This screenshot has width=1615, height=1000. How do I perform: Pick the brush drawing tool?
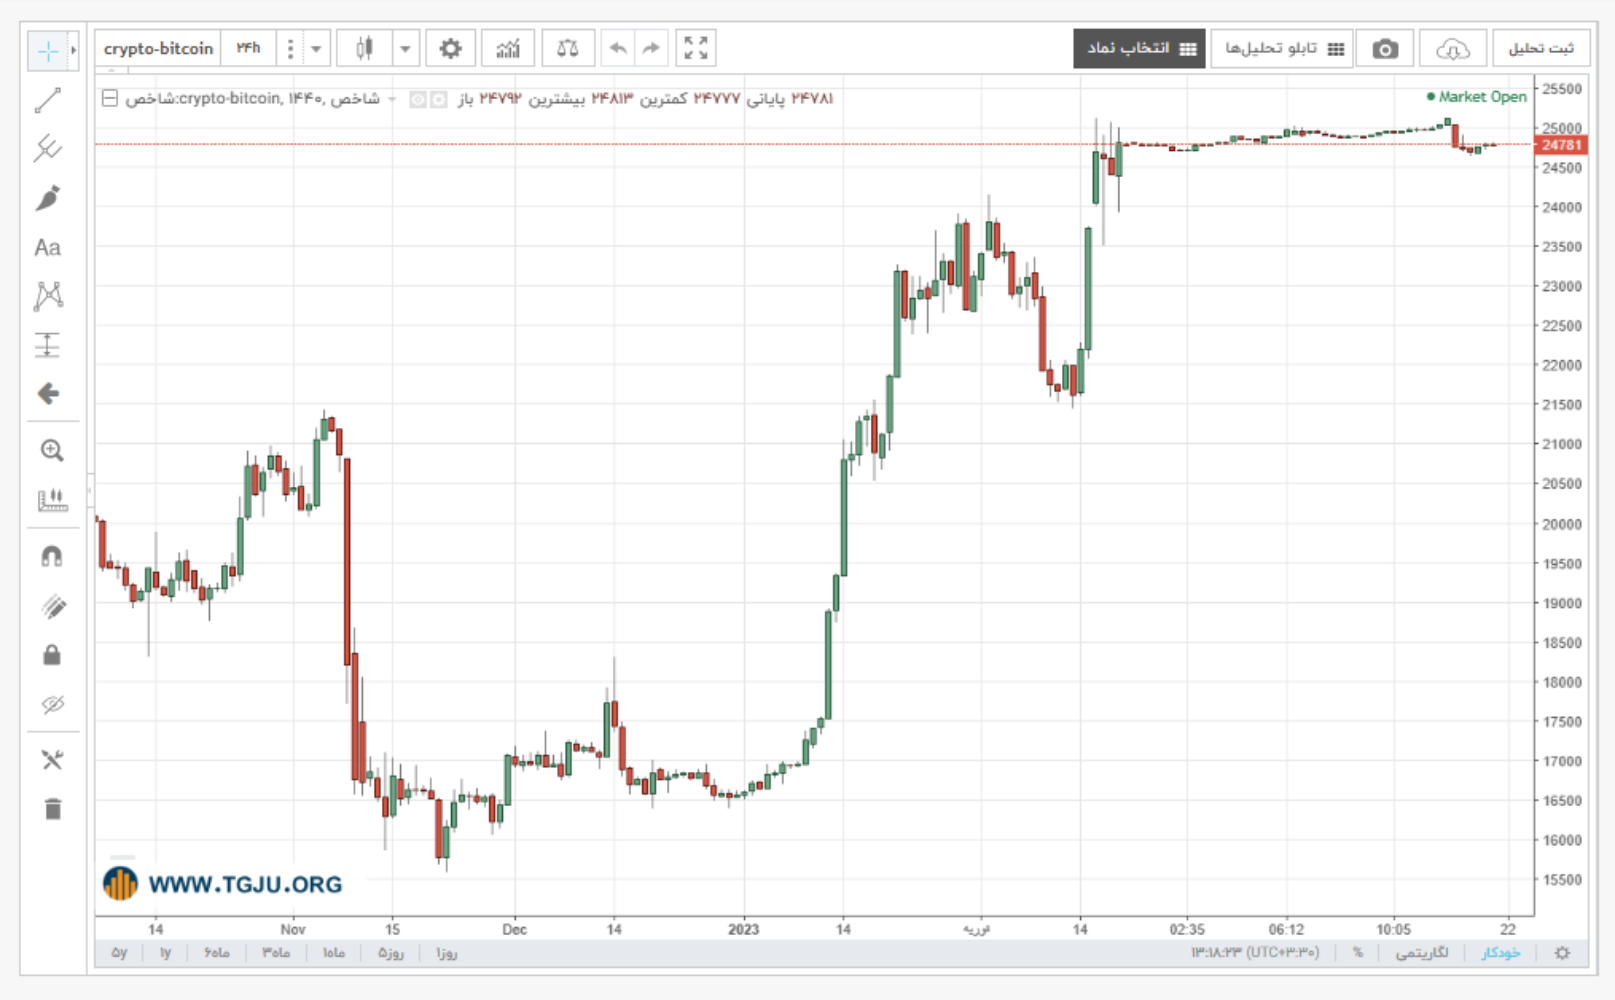pos(47,198)
